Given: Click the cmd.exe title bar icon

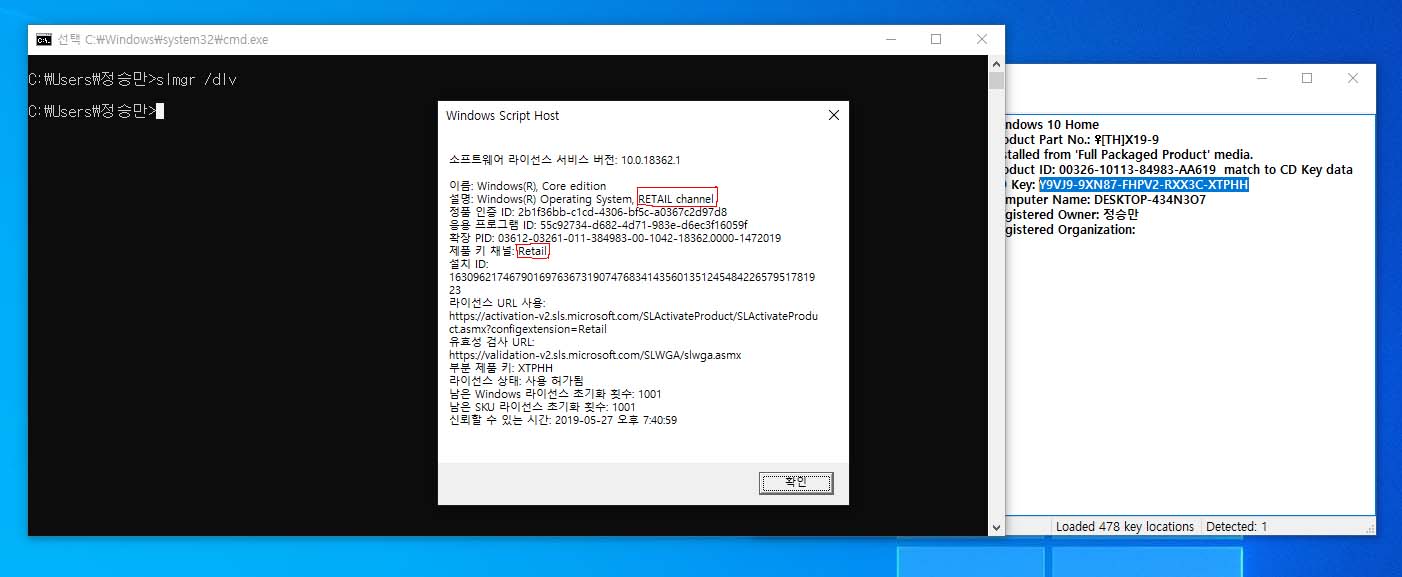Looking at the screenshot, I should pos(44,40).
